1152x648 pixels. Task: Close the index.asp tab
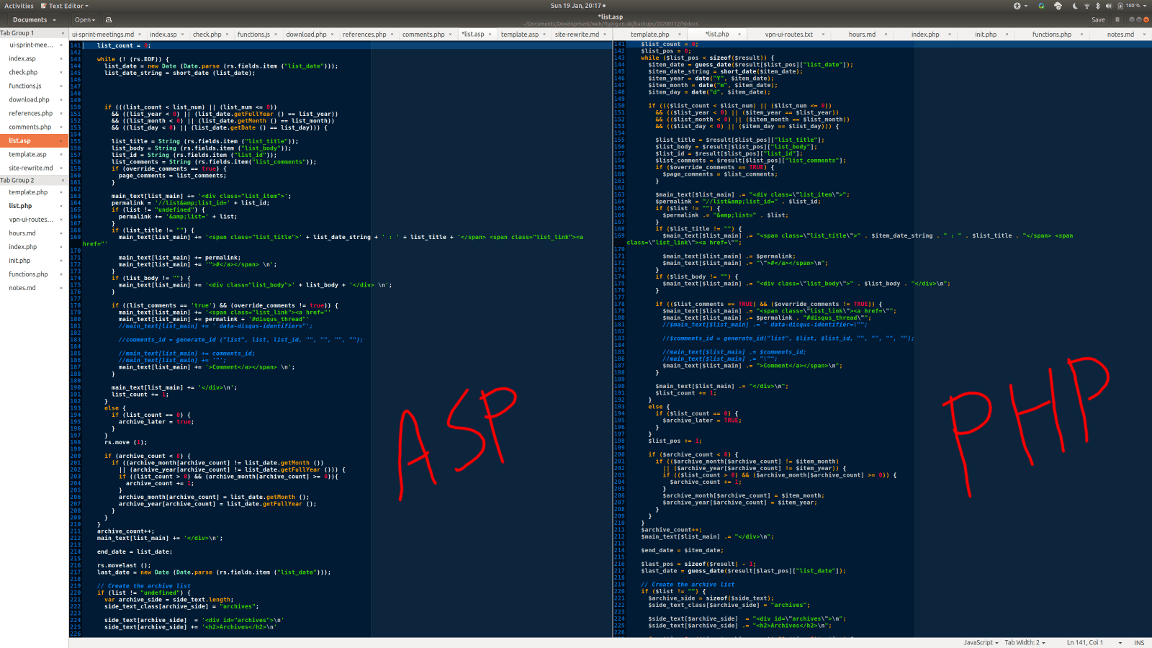pyautogui.click(x=184, y=35)
